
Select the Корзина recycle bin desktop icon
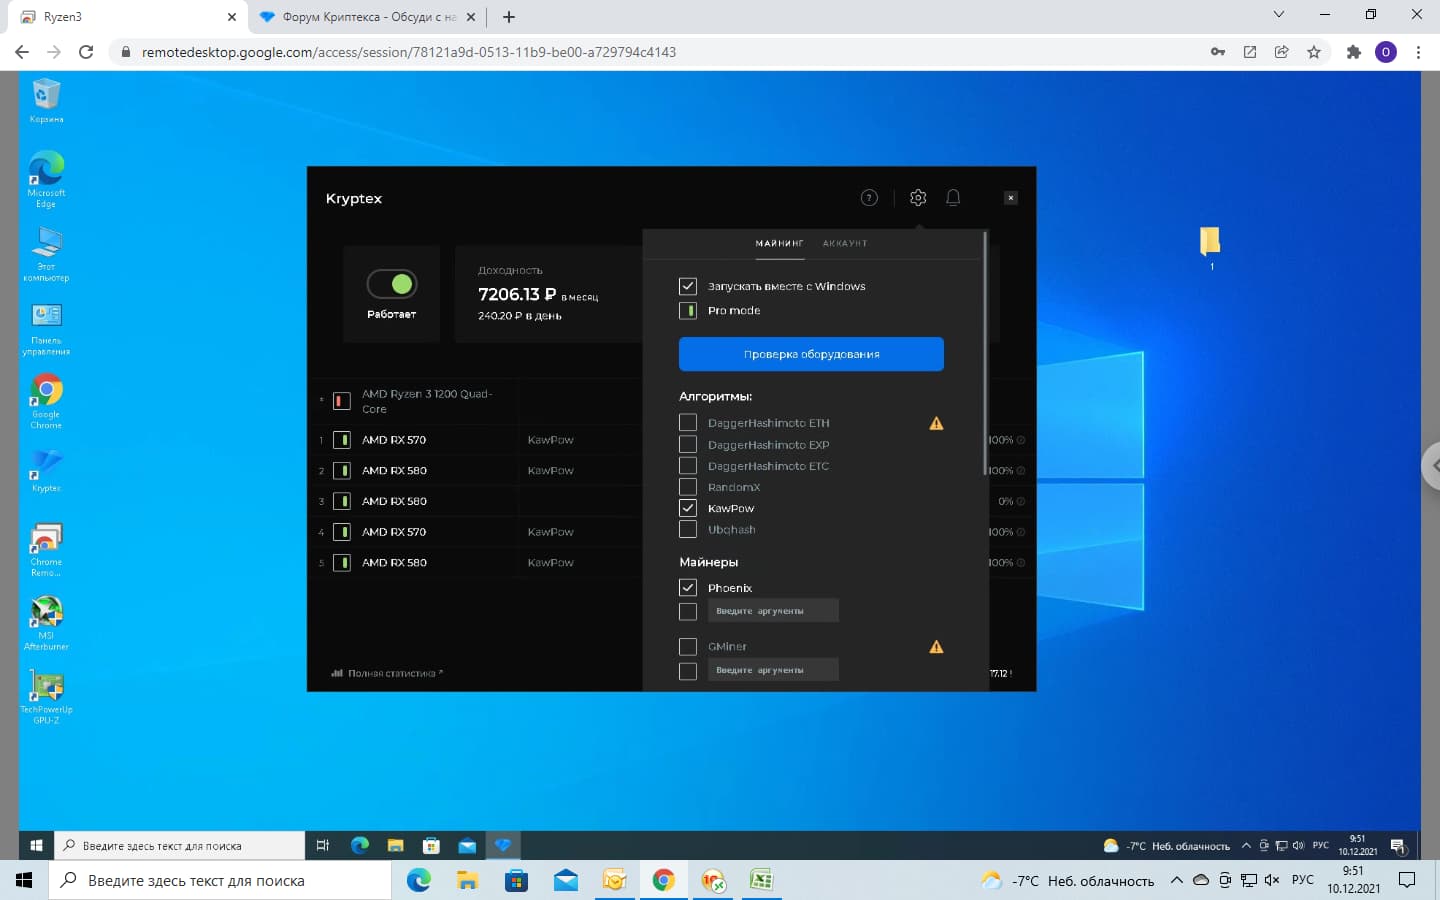click(46, 101)
